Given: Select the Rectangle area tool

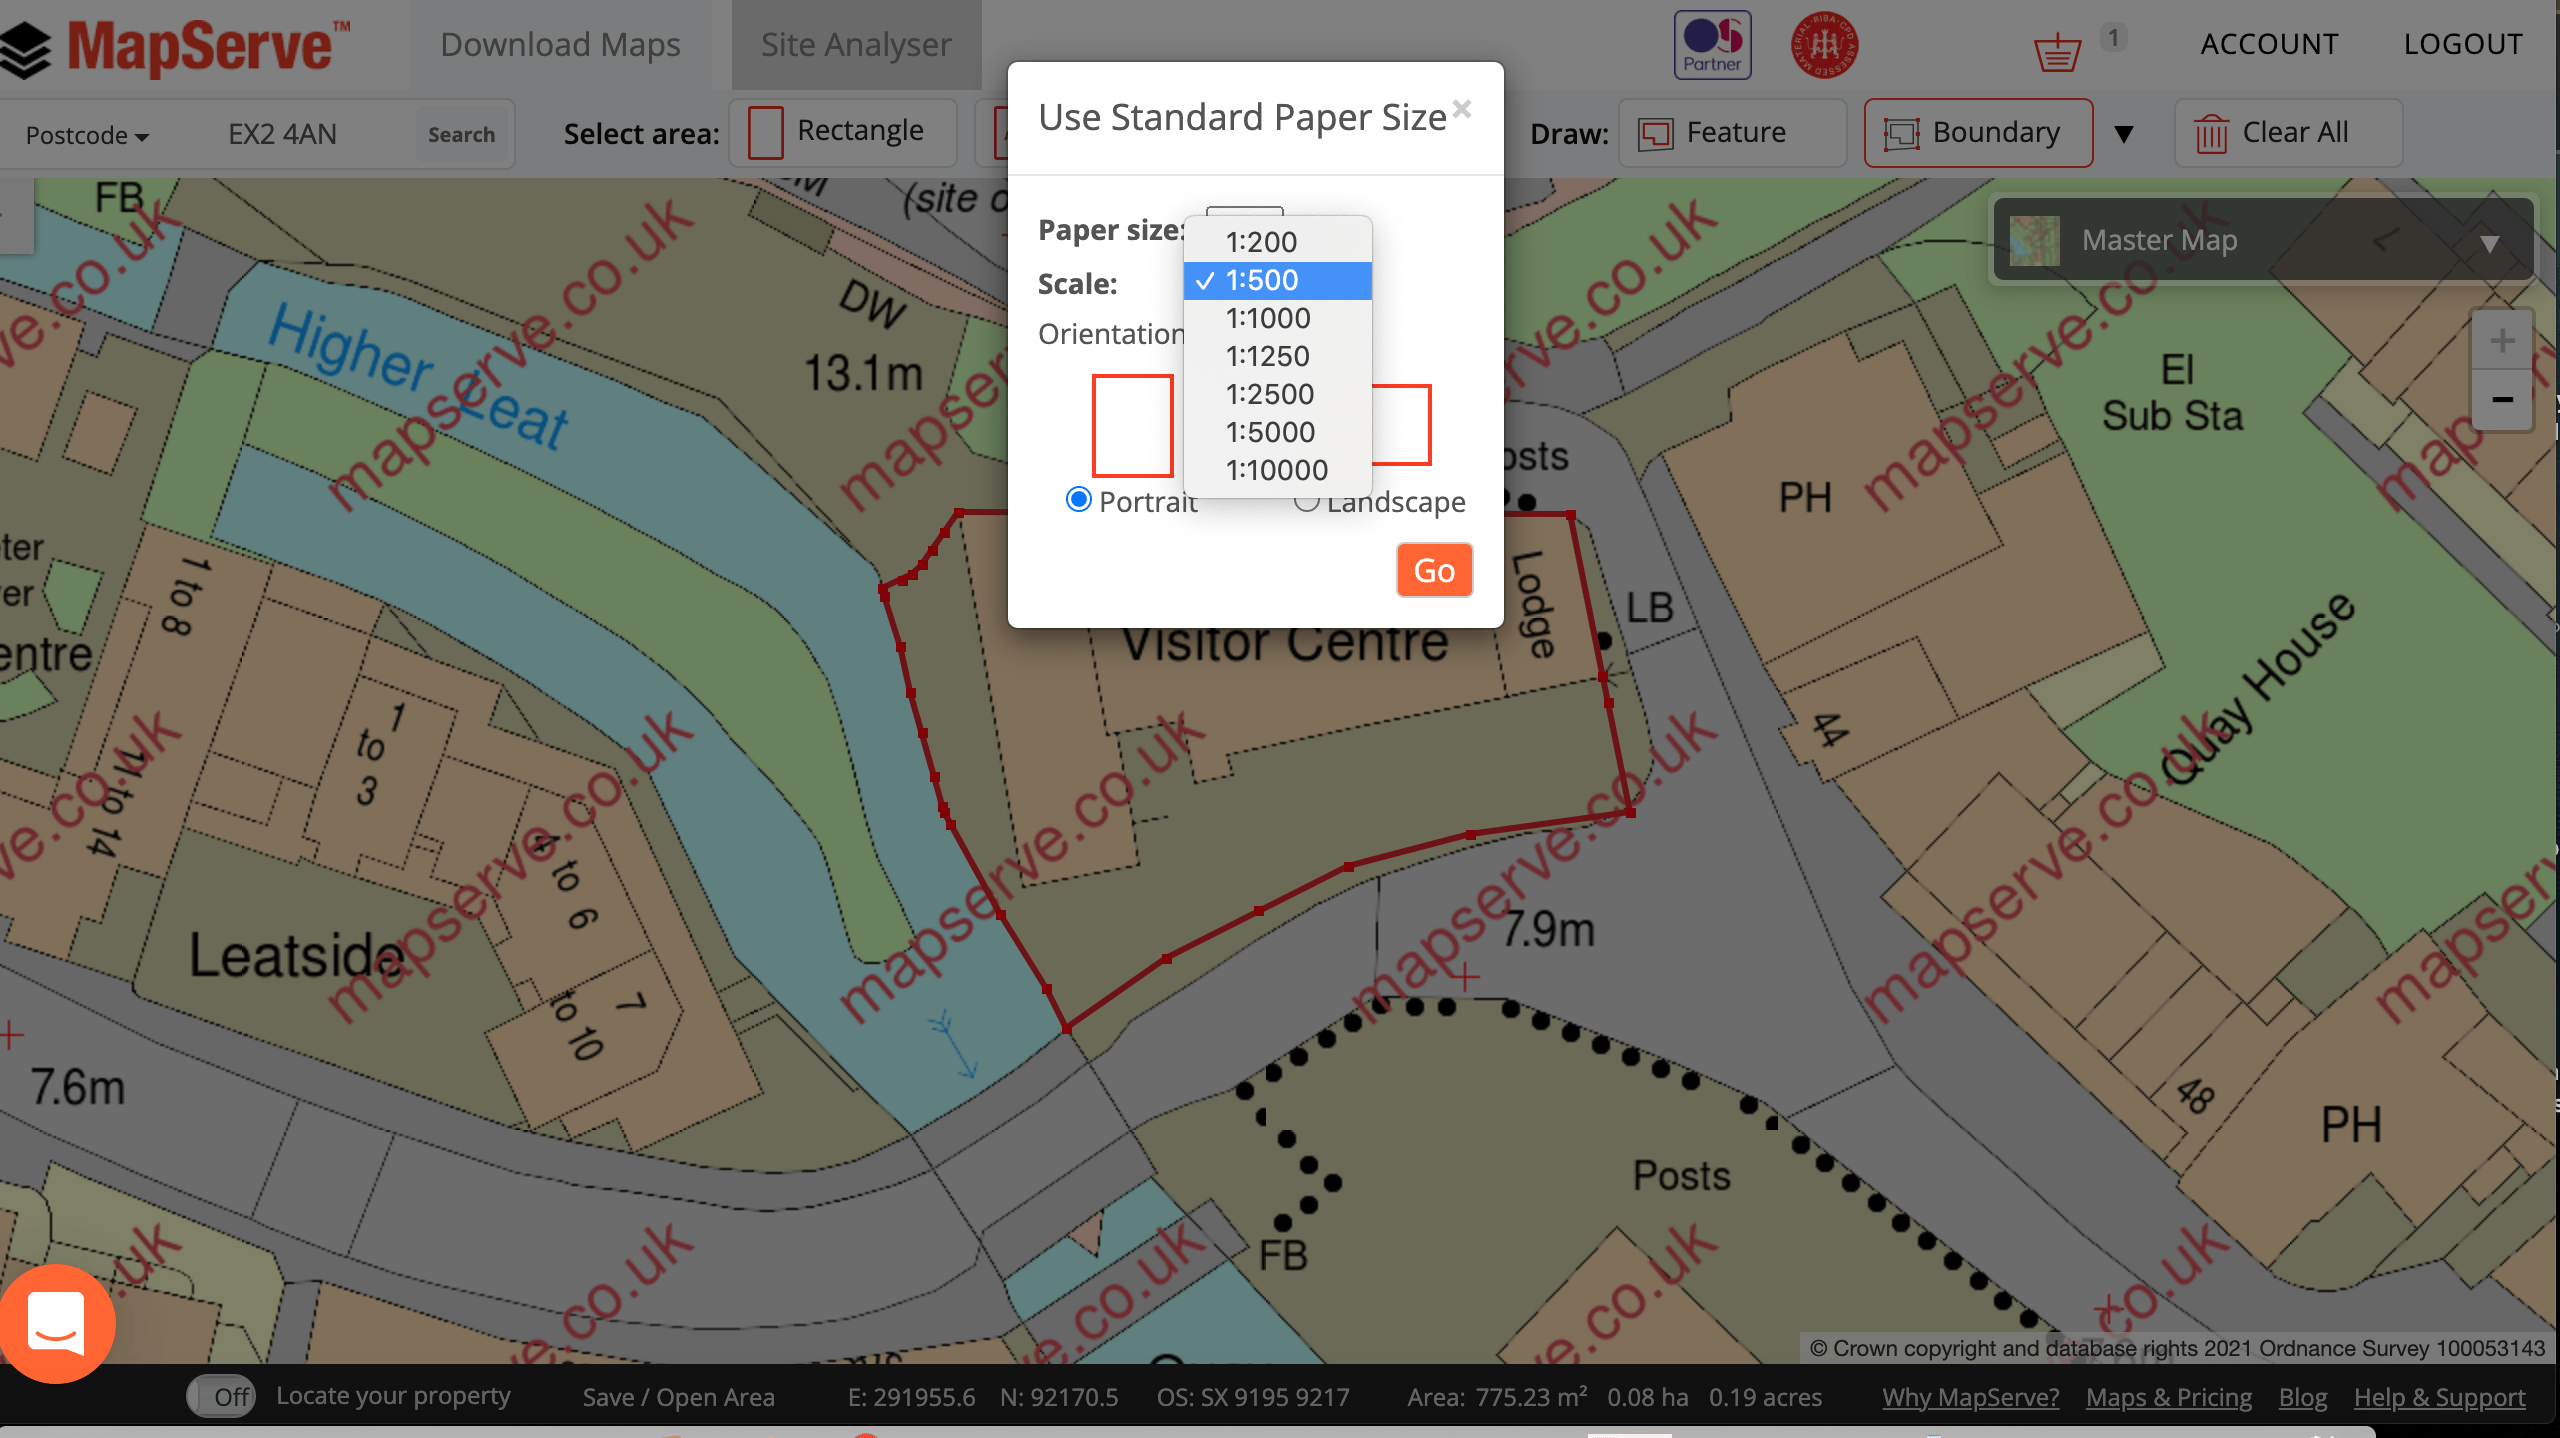Looking at the screenshot, I should (842, 132).
